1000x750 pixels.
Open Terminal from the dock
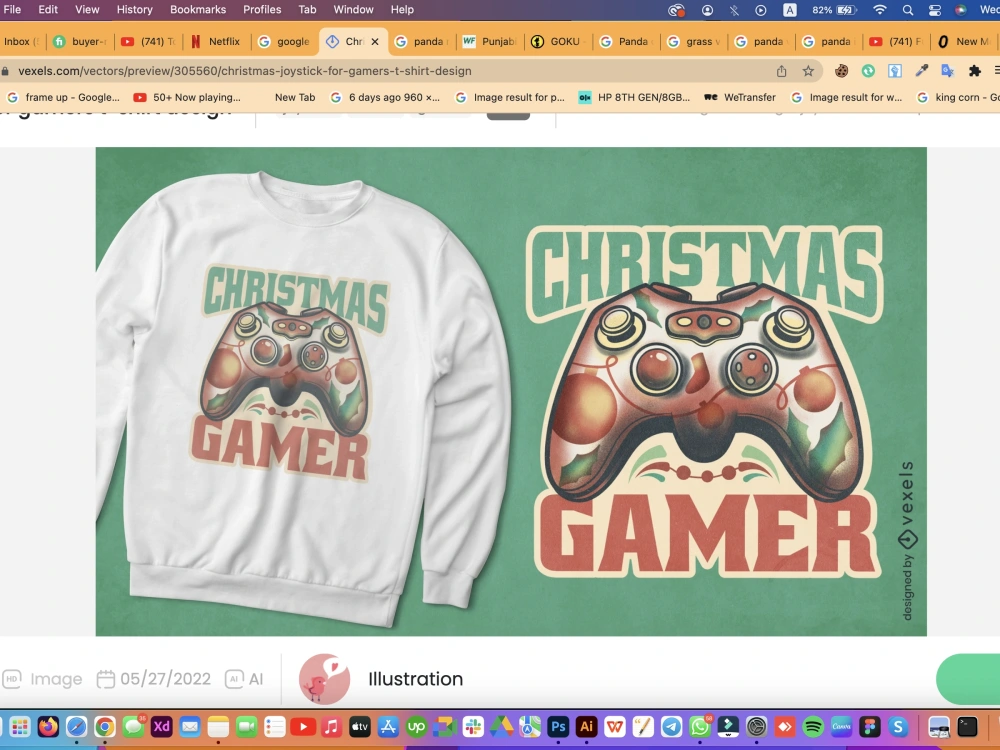pyautogui.click(x=967, y=726)
